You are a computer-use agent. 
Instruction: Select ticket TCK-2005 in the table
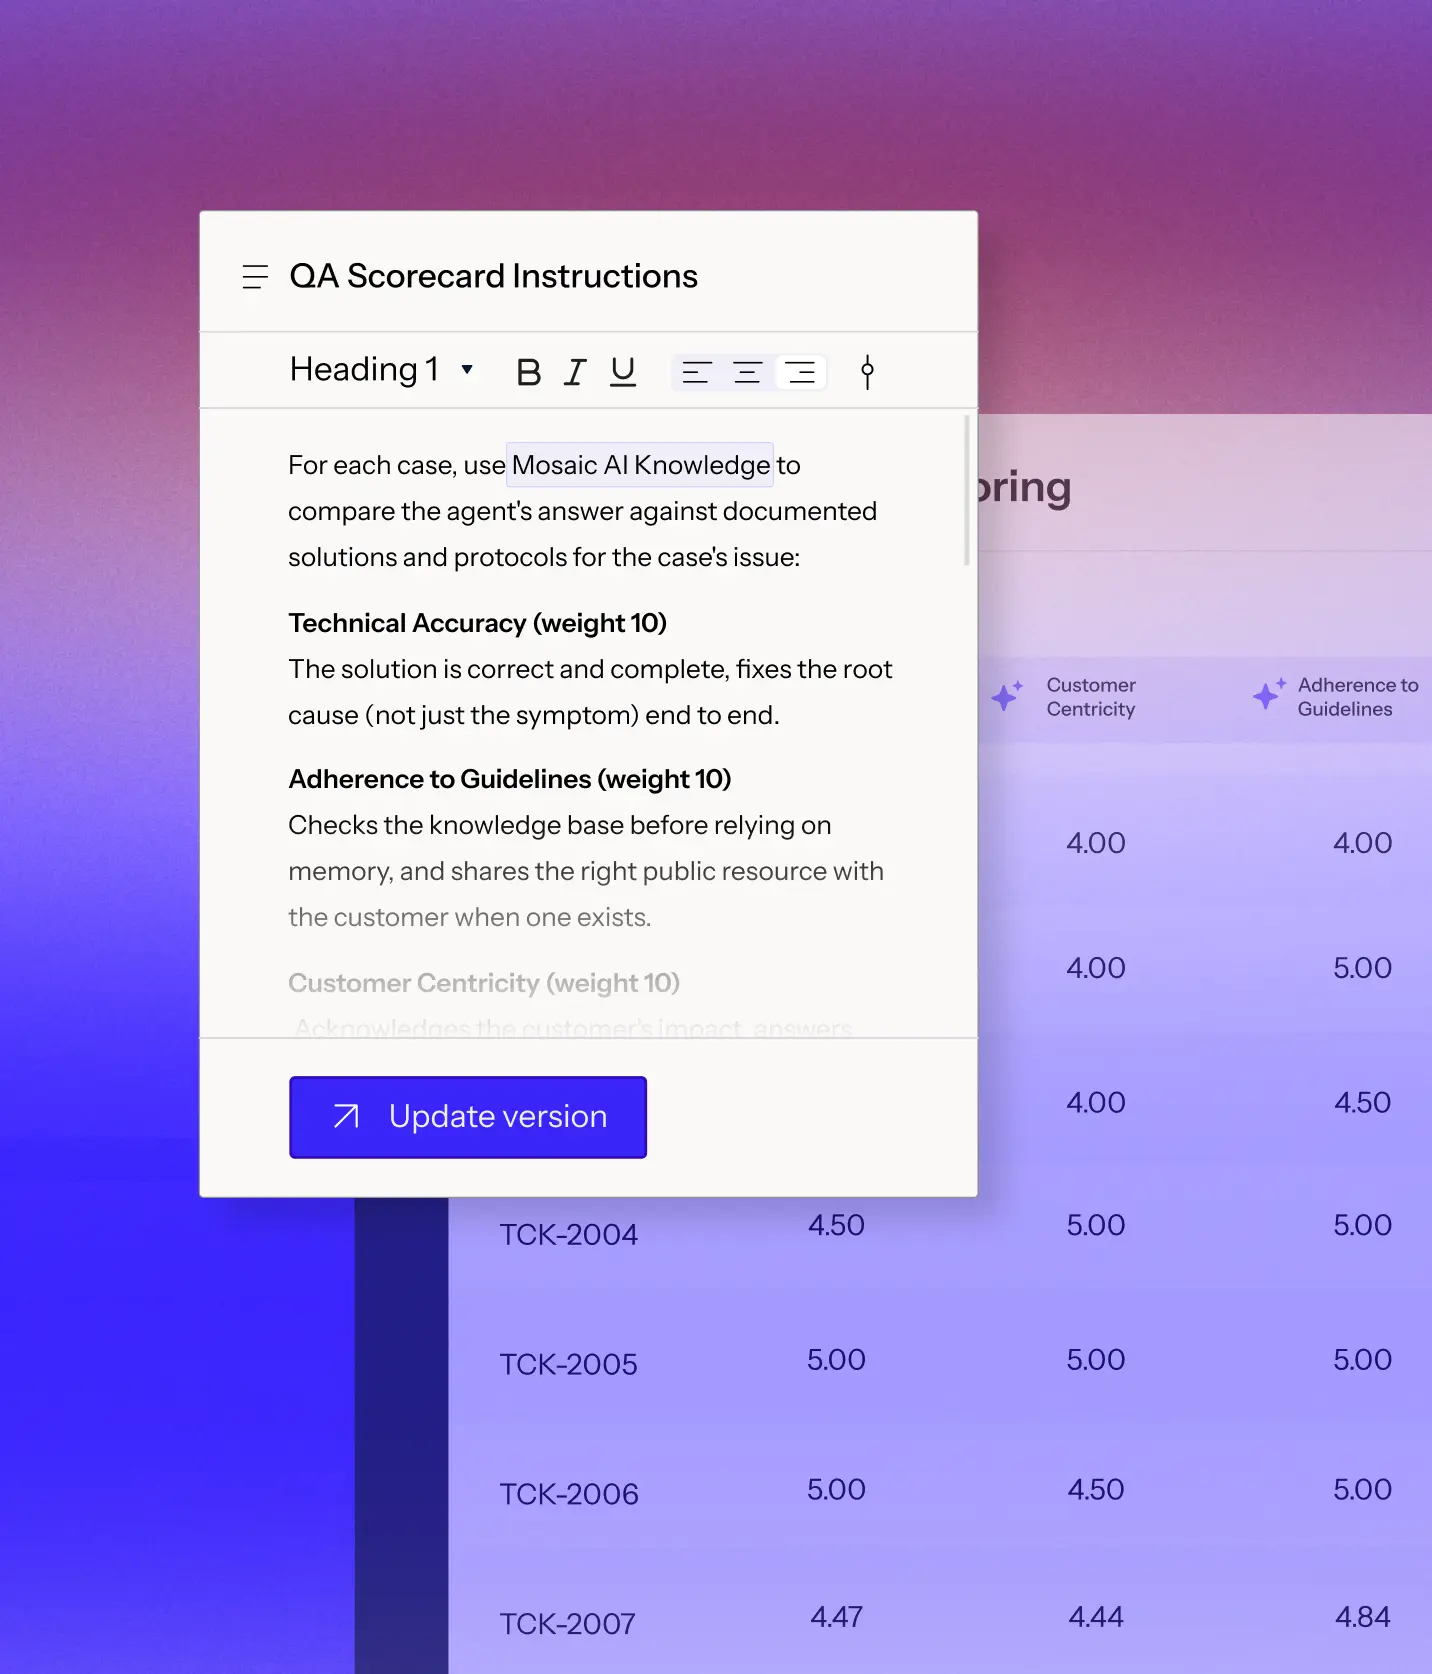click(x=568, y=1365)
